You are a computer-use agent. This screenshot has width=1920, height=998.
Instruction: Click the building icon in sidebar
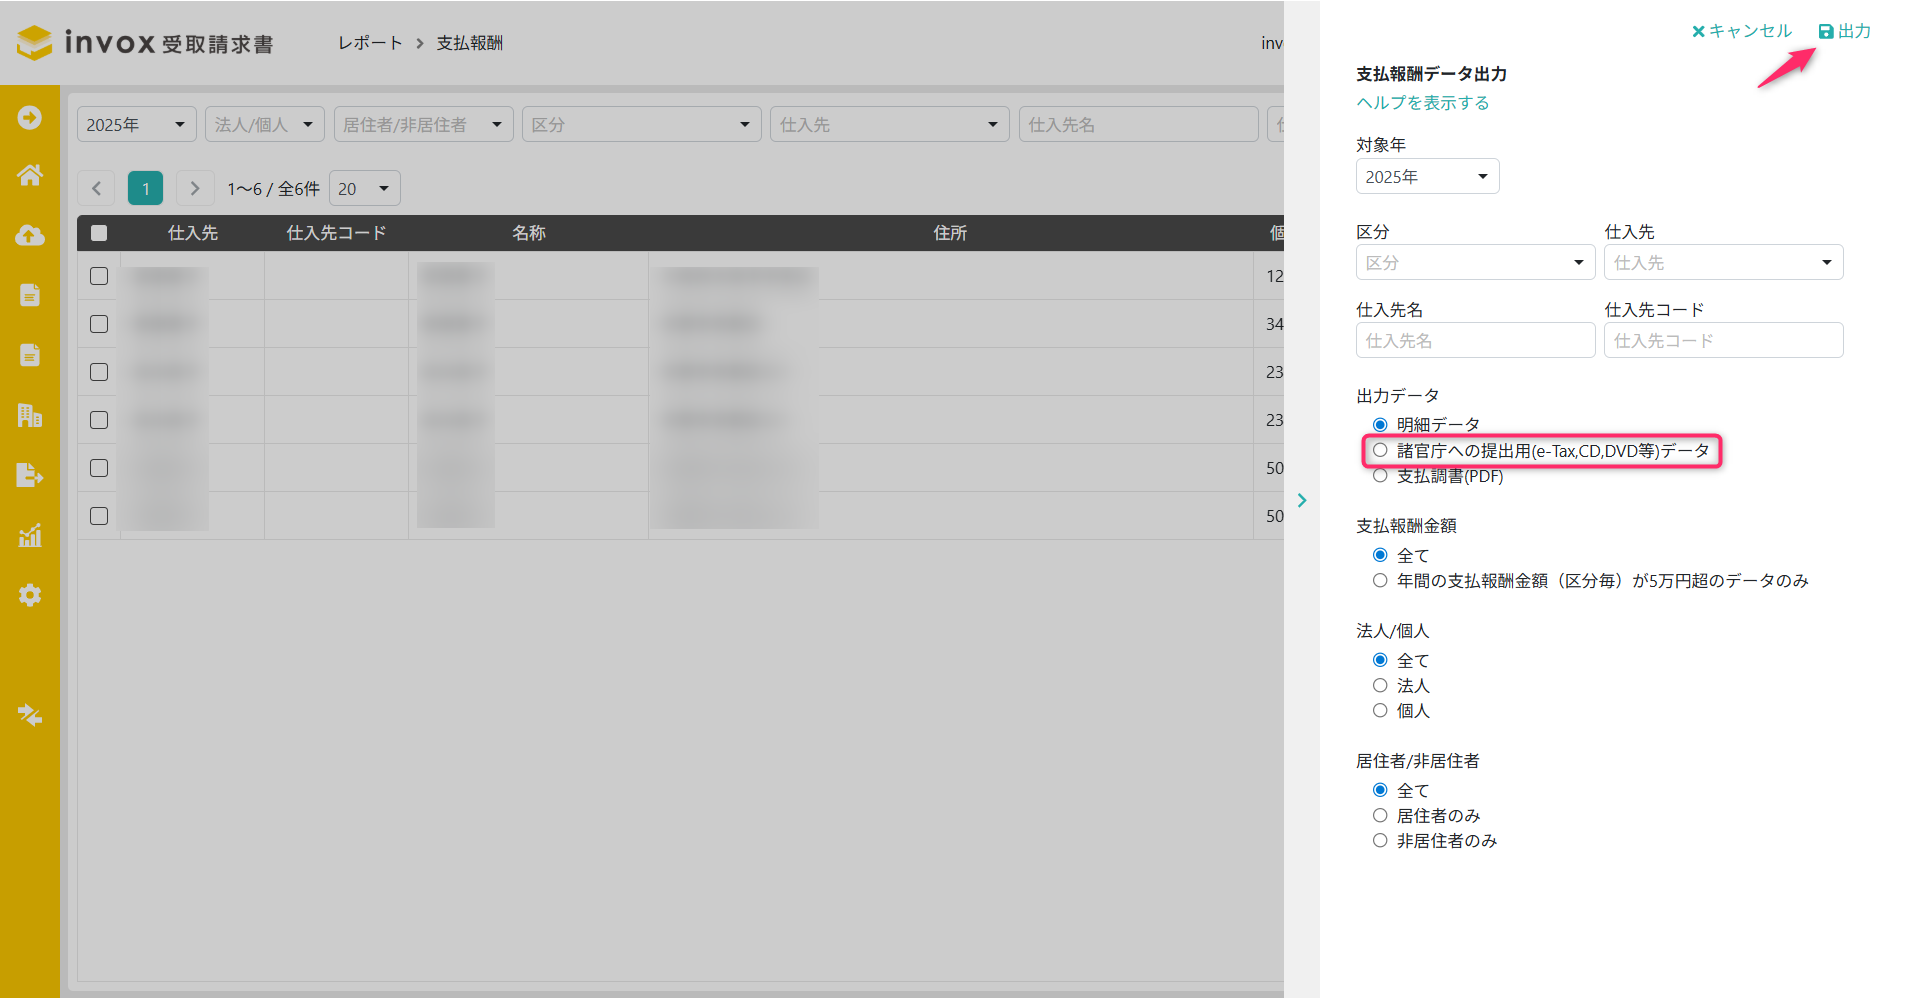[30, 415]
